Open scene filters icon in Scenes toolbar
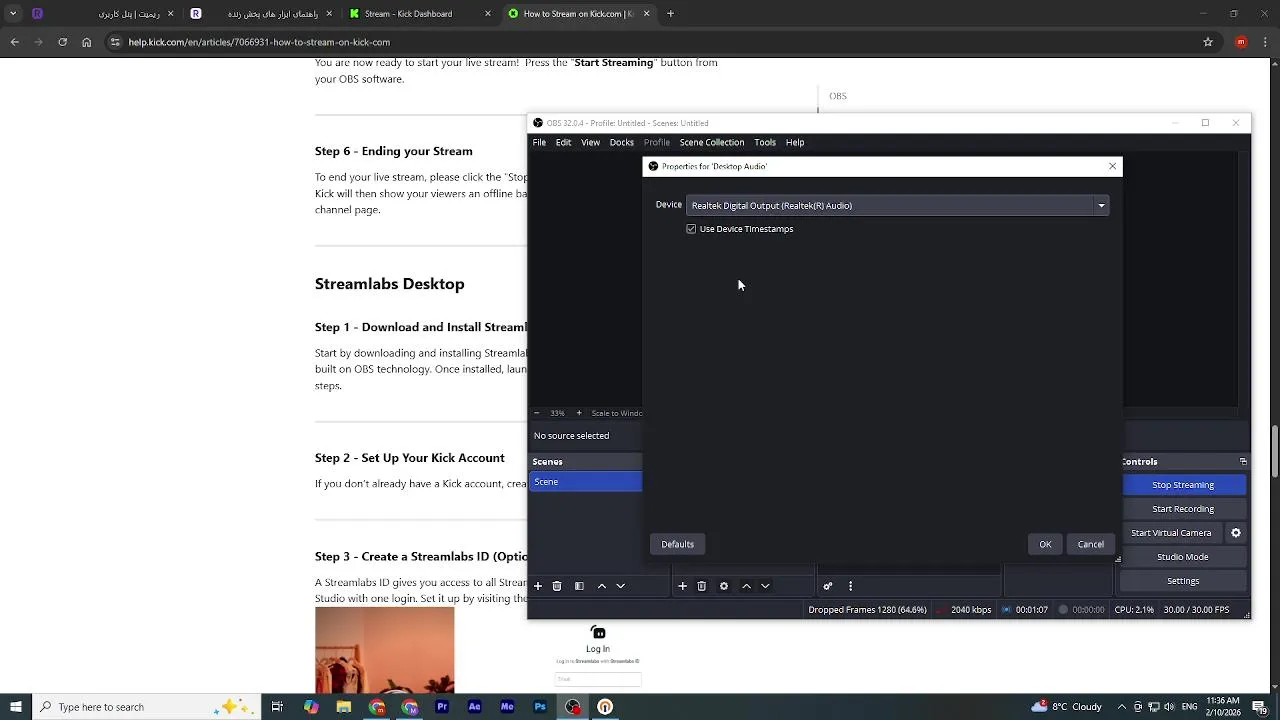The height and width of the screenshot is (720, 1280). tap(579, 586)
